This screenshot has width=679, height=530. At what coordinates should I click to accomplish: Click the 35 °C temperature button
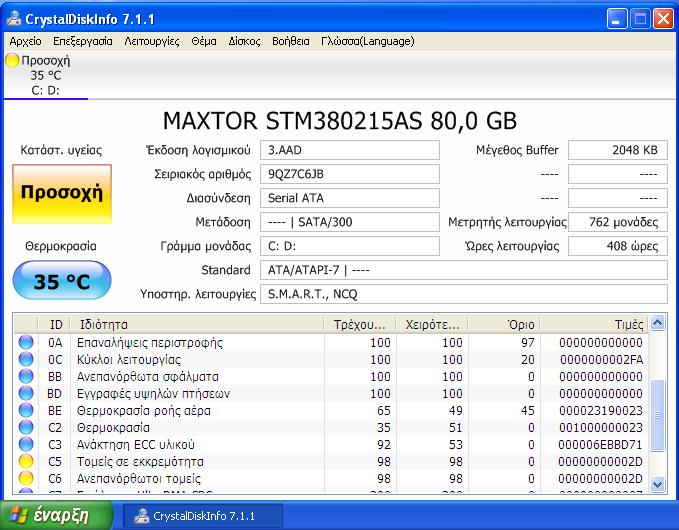tap(62, 281)
